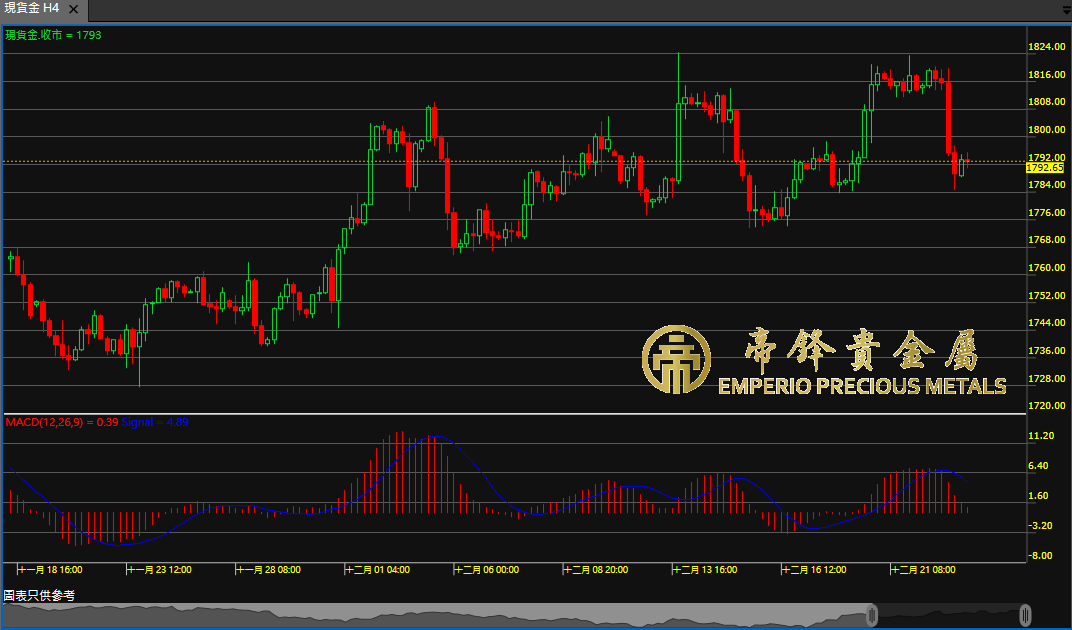The width and height of the screenshot is (1072, 630).
Task: Click the MACD 11.20 scale label
Action: (x=1041, y=436)
